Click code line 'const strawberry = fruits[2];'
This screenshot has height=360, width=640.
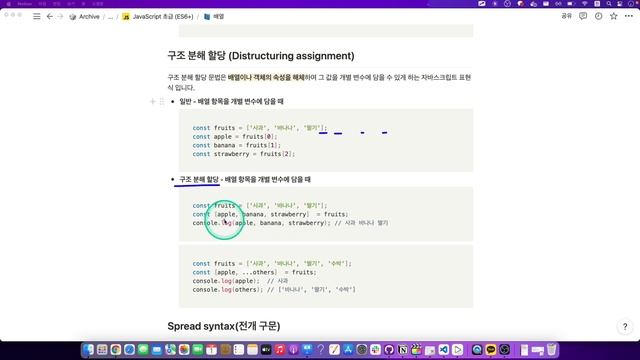coord(244,154)
